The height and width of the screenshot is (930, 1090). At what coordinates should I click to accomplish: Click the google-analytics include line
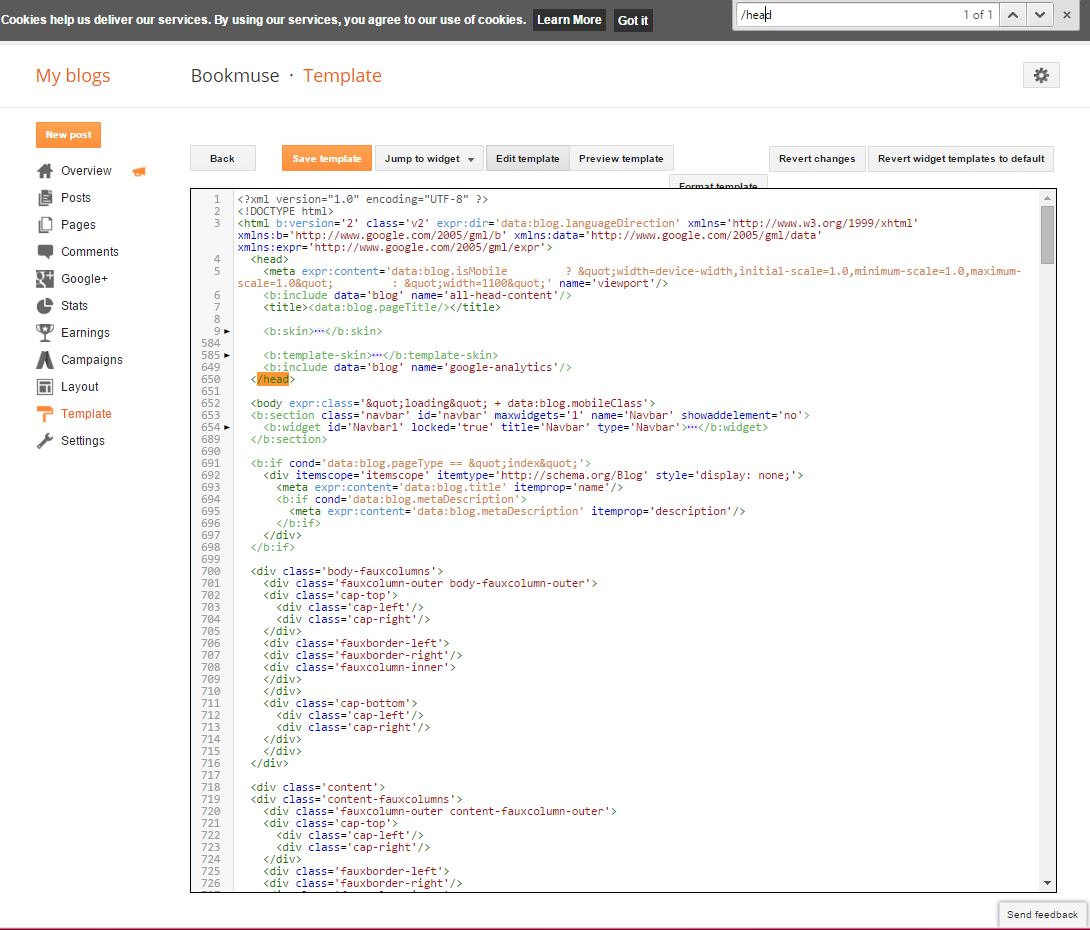click(417, 367)
